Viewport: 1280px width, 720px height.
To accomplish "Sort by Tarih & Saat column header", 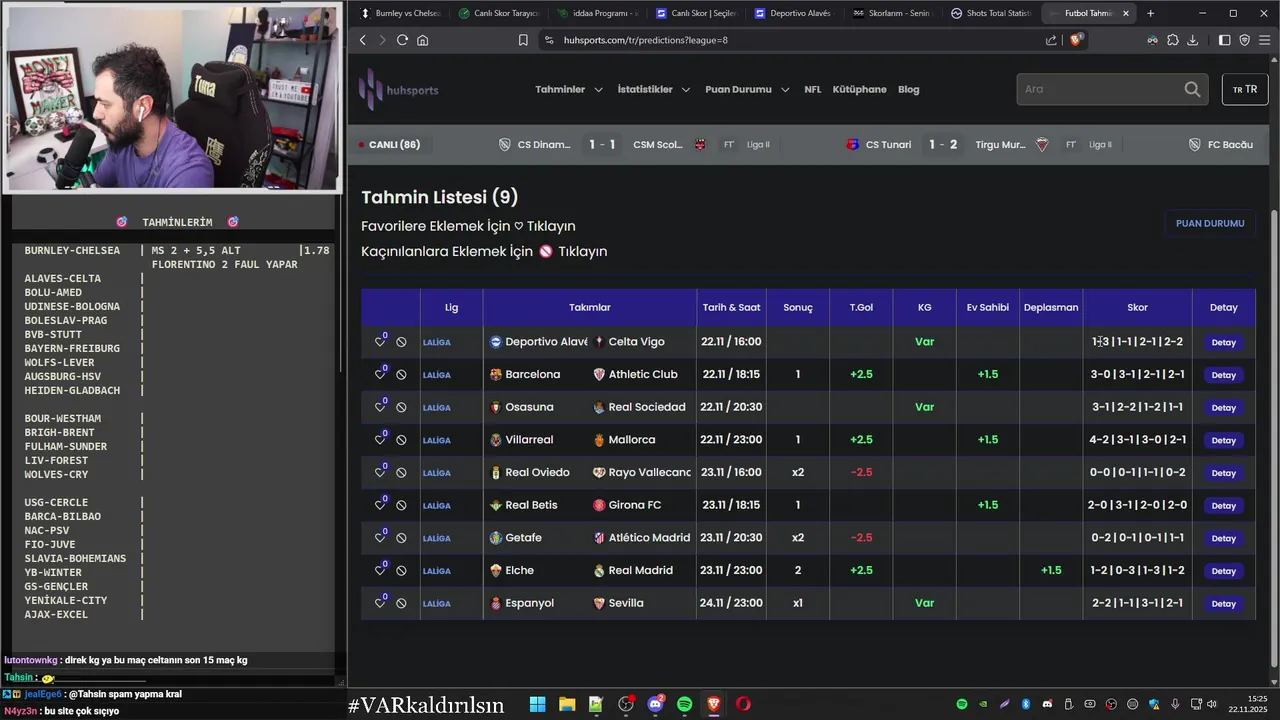I will tap(731, 307).
